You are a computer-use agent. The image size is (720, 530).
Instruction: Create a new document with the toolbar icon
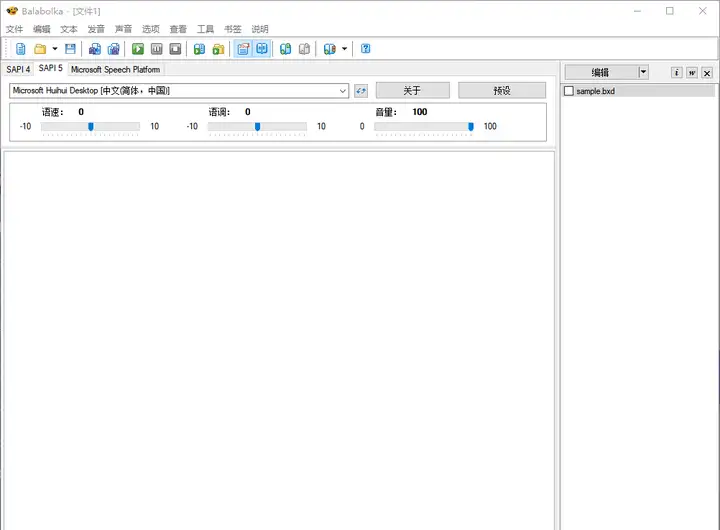coord(21,49)
